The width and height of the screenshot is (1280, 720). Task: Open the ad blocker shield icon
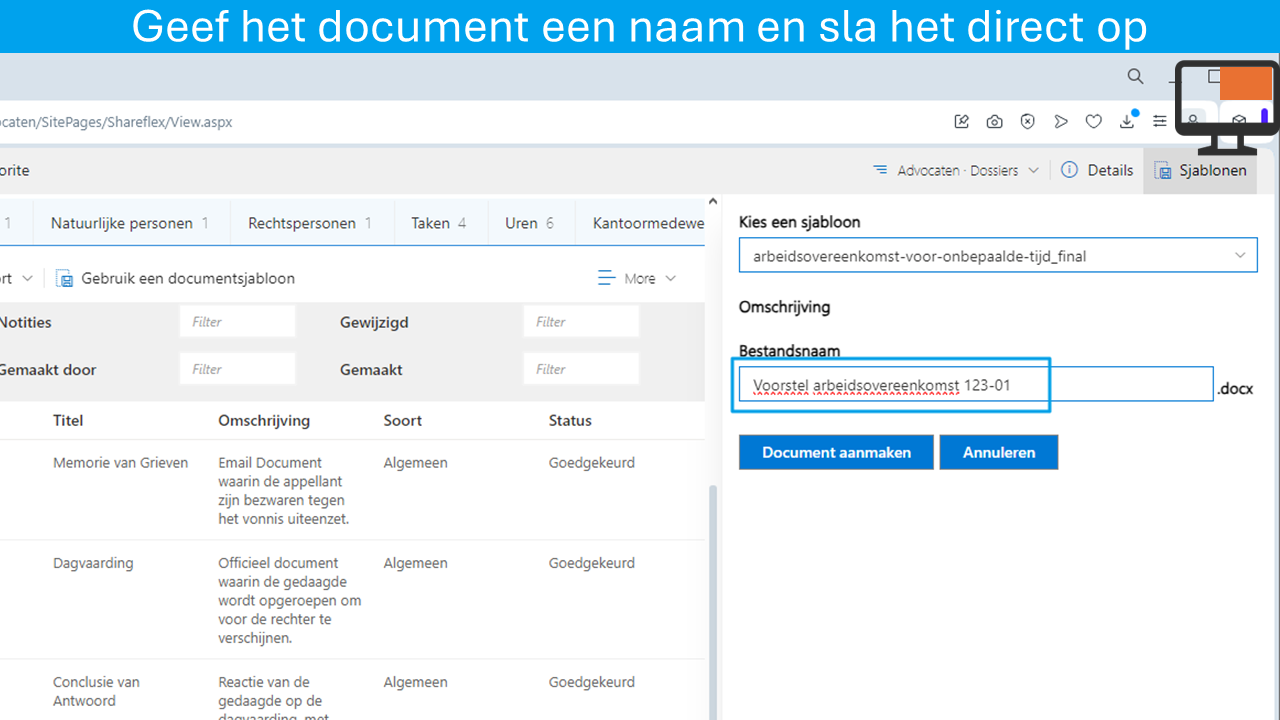pyautogui.click(x=1028, y=121)
